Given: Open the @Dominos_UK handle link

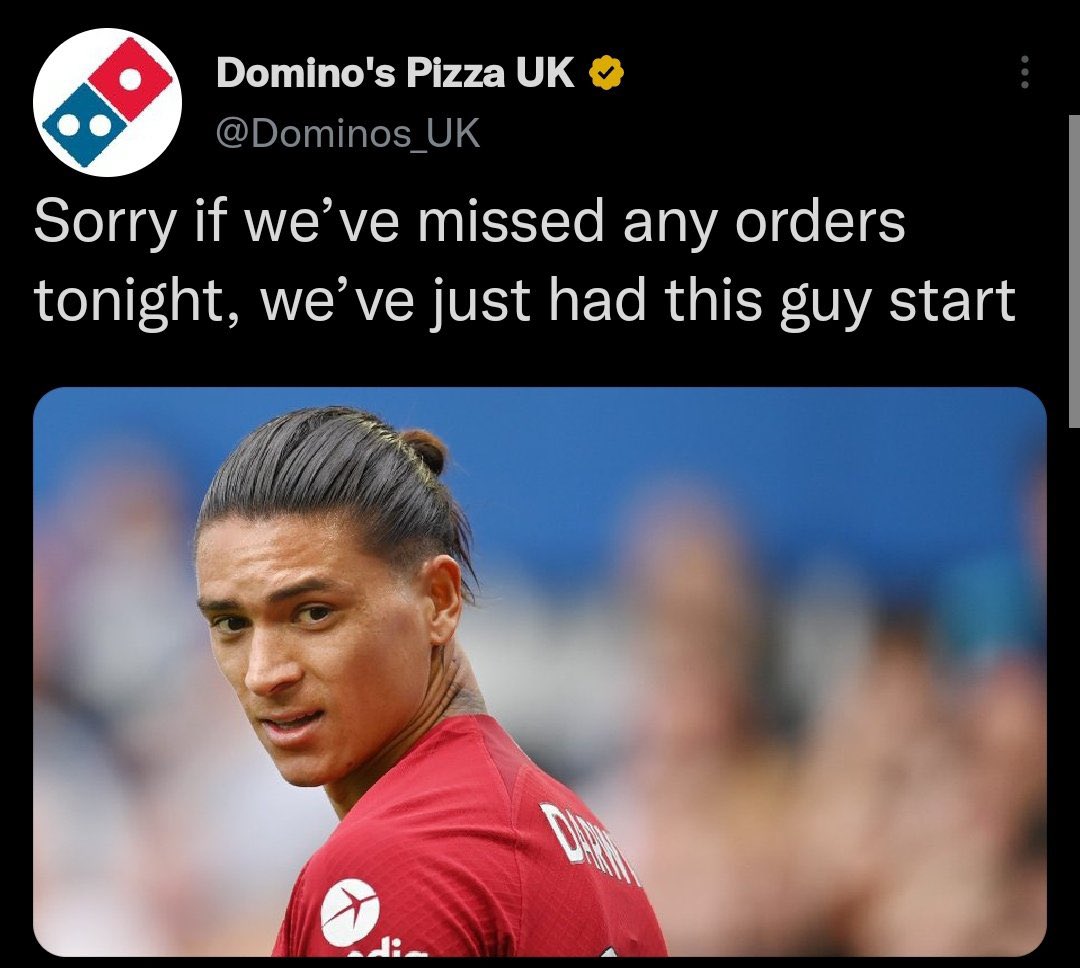Looking at the screenshot, I should [x=348, y=133].
